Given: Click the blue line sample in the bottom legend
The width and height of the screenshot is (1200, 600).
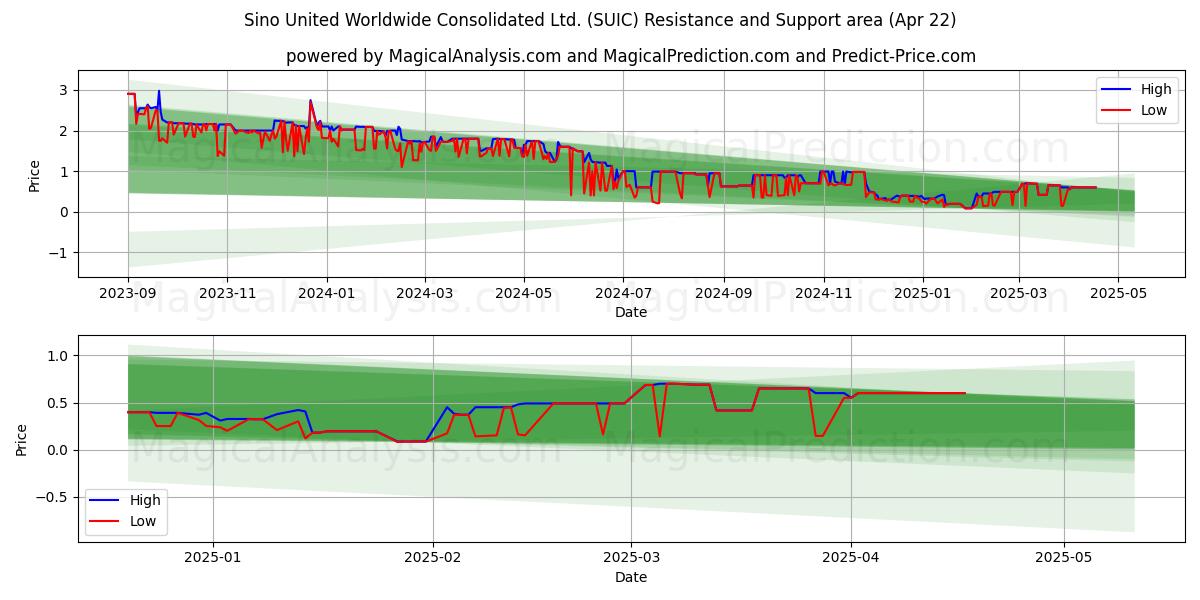Looking at the screenshot, I should click(x=106, y=501).
